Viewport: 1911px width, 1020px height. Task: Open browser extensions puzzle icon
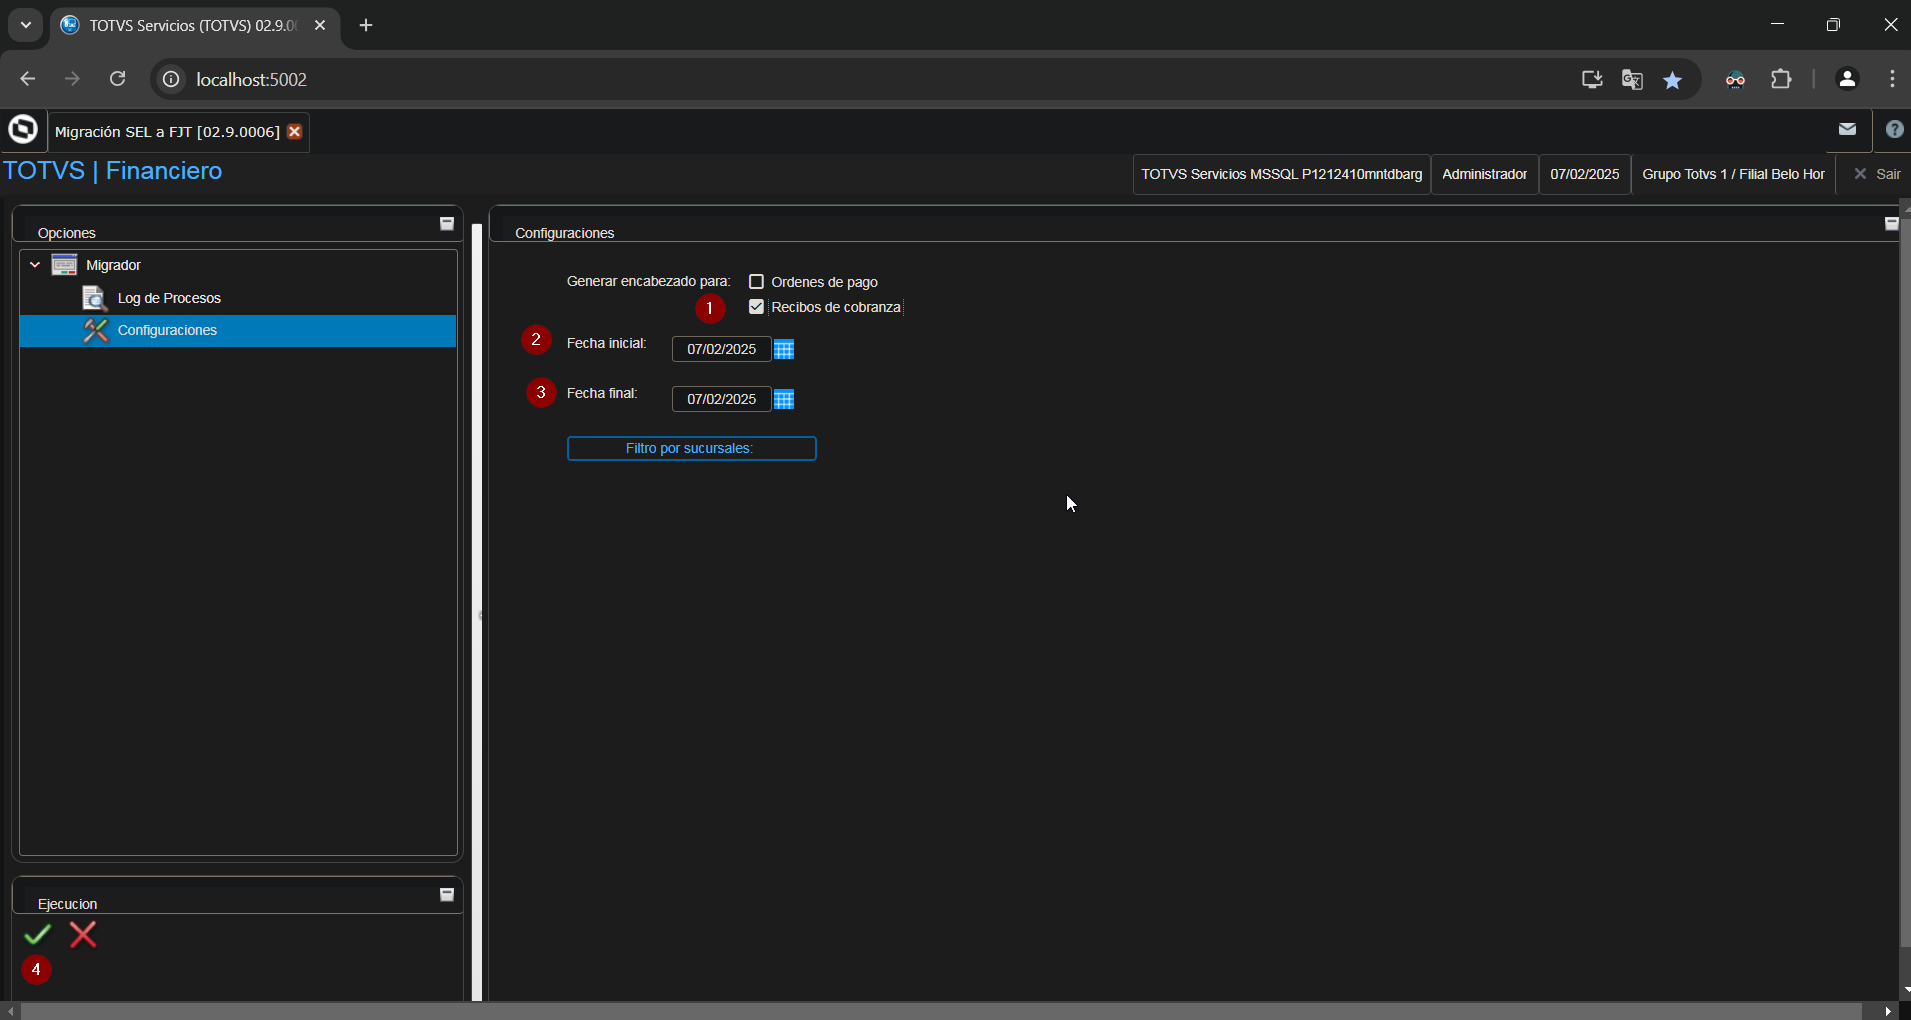(x=1781, y=79)
